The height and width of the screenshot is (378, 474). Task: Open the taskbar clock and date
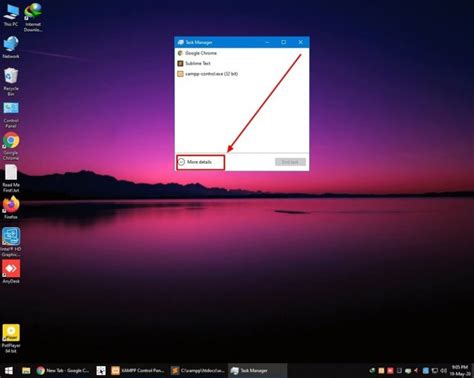tap(460, 370)
